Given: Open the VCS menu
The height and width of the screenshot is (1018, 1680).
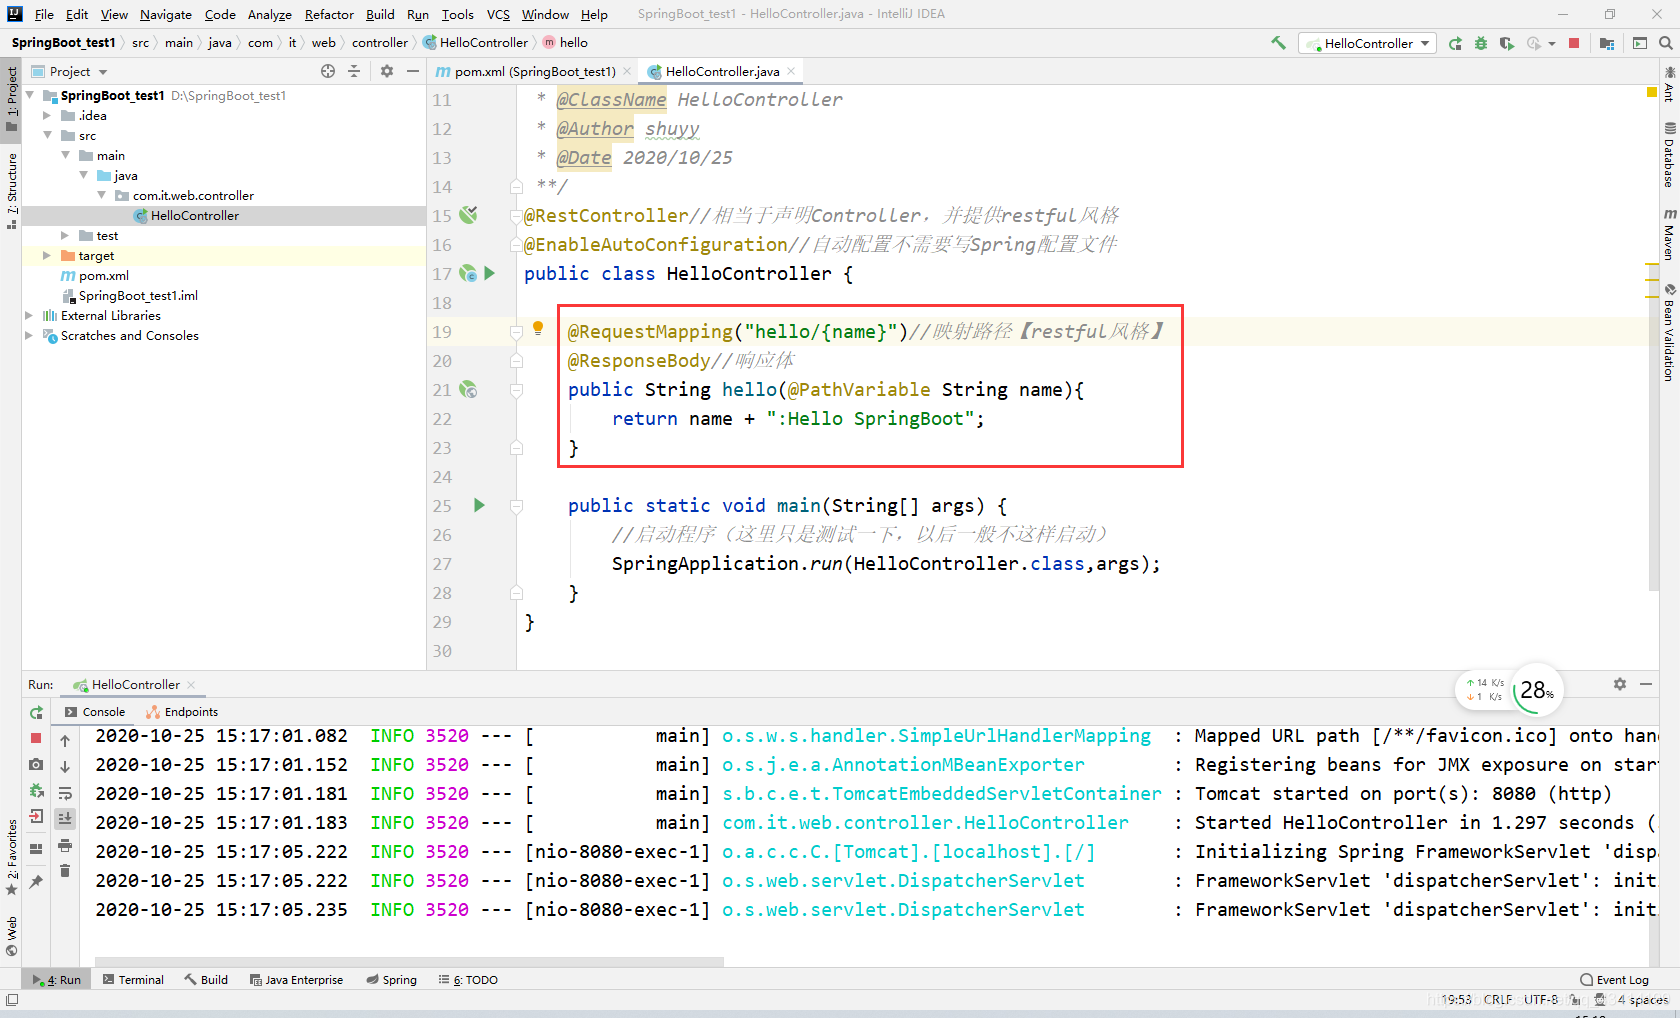Looking at the screenshot, I should [x=498, y=14].
